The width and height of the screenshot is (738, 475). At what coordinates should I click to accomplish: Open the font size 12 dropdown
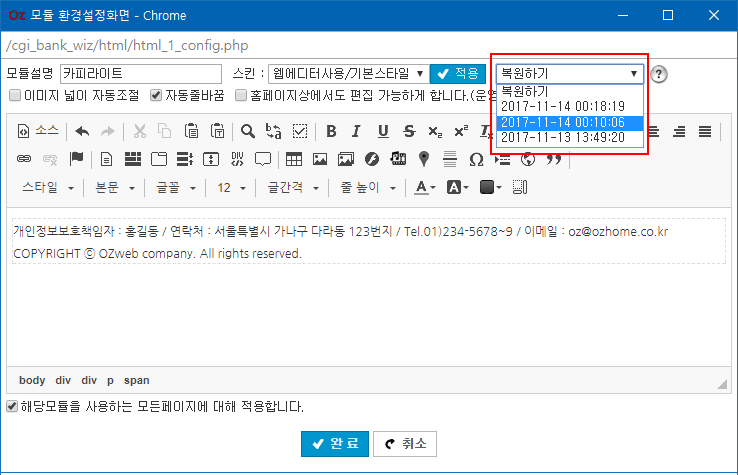click(x=231, y=187)
